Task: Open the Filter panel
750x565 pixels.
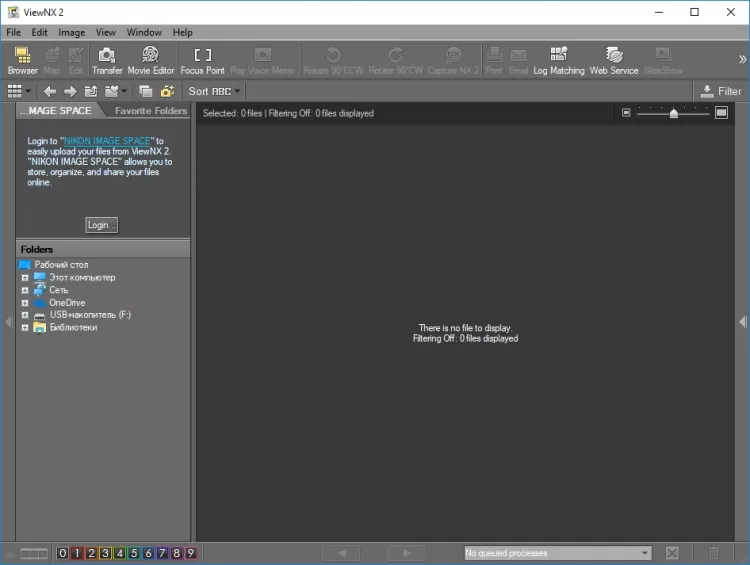Action: click(x=720, y=91)
